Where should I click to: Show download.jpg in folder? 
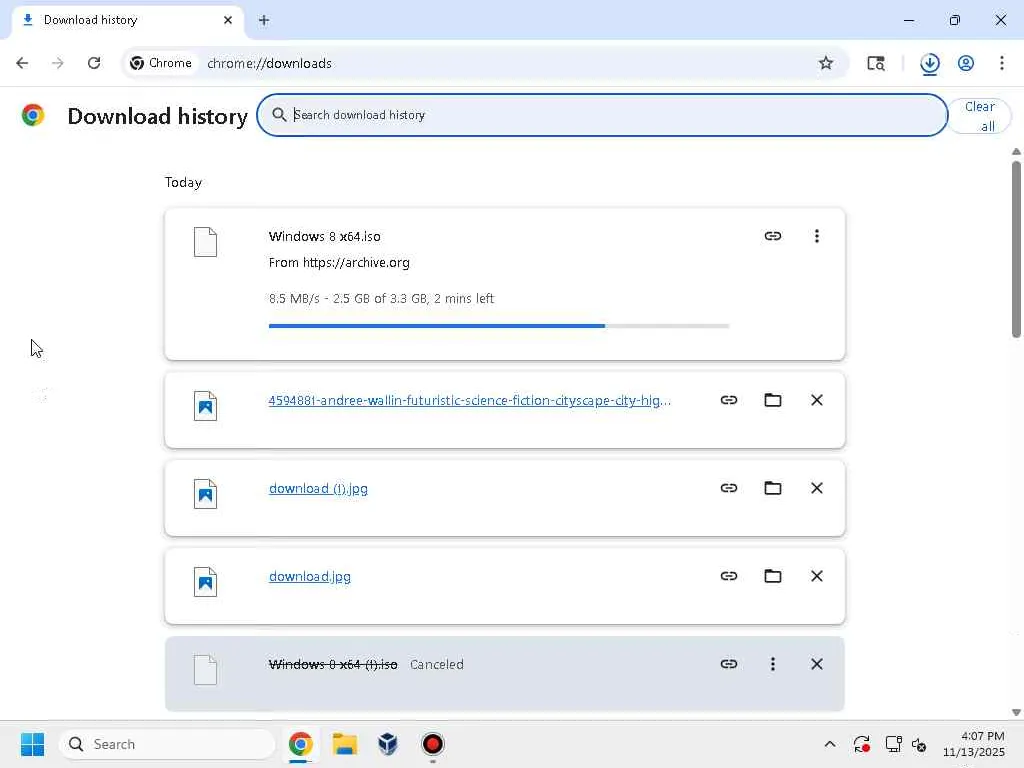coord(773,576)
